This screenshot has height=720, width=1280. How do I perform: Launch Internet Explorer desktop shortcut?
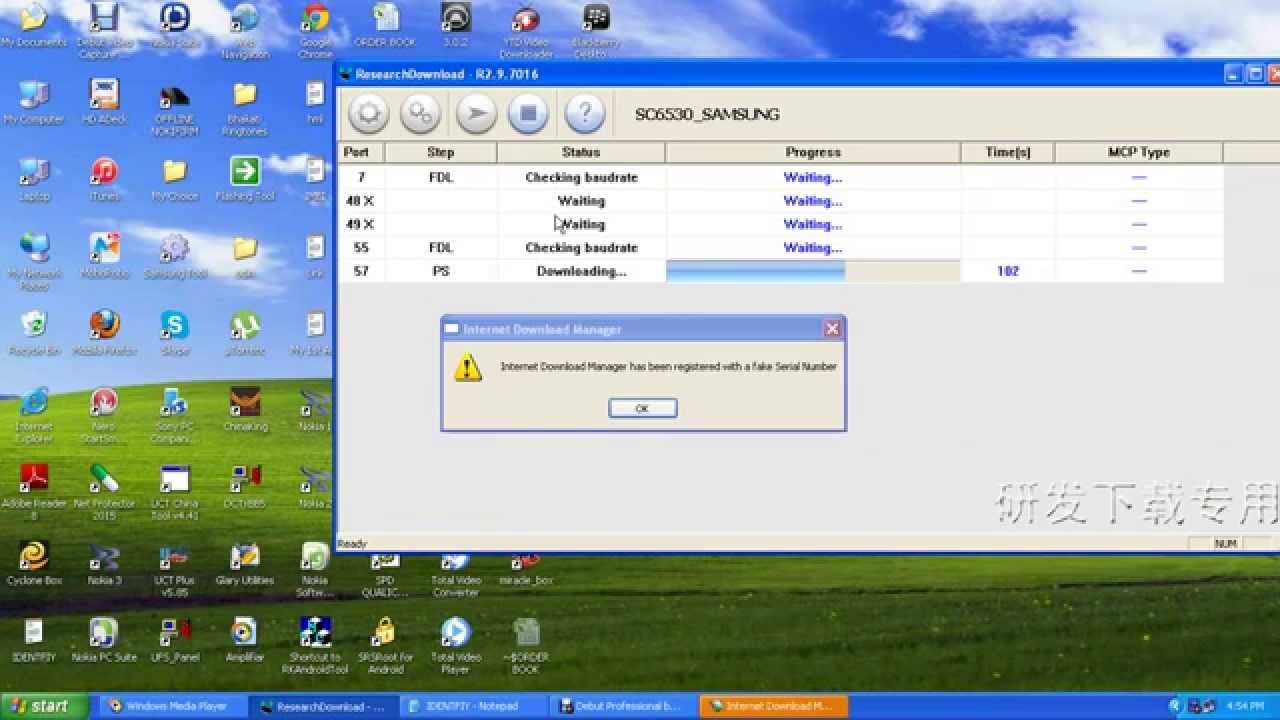click(x=34, y=415)
